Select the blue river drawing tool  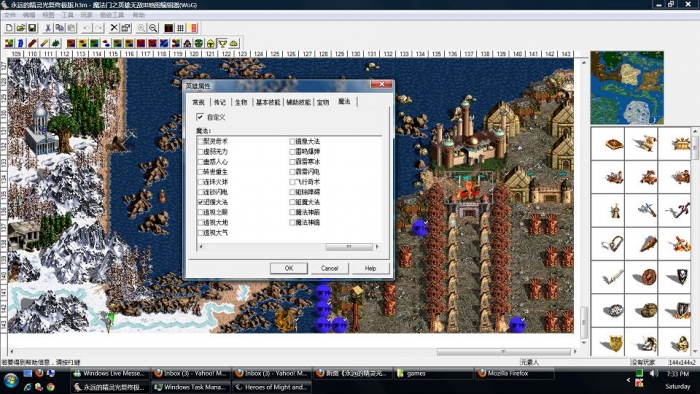pos(21,43)
